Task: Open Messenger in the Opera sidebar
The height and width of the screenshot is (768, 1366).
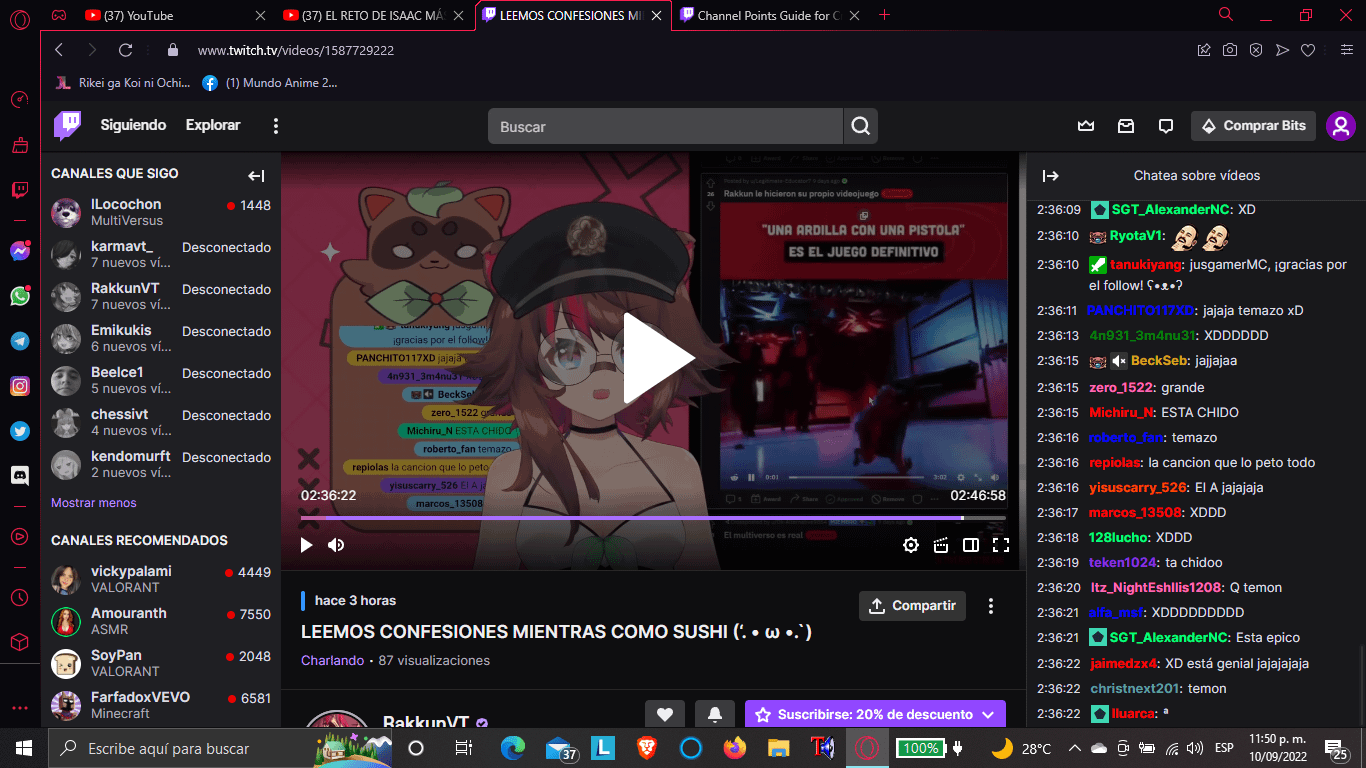Action: coord(19,252)
